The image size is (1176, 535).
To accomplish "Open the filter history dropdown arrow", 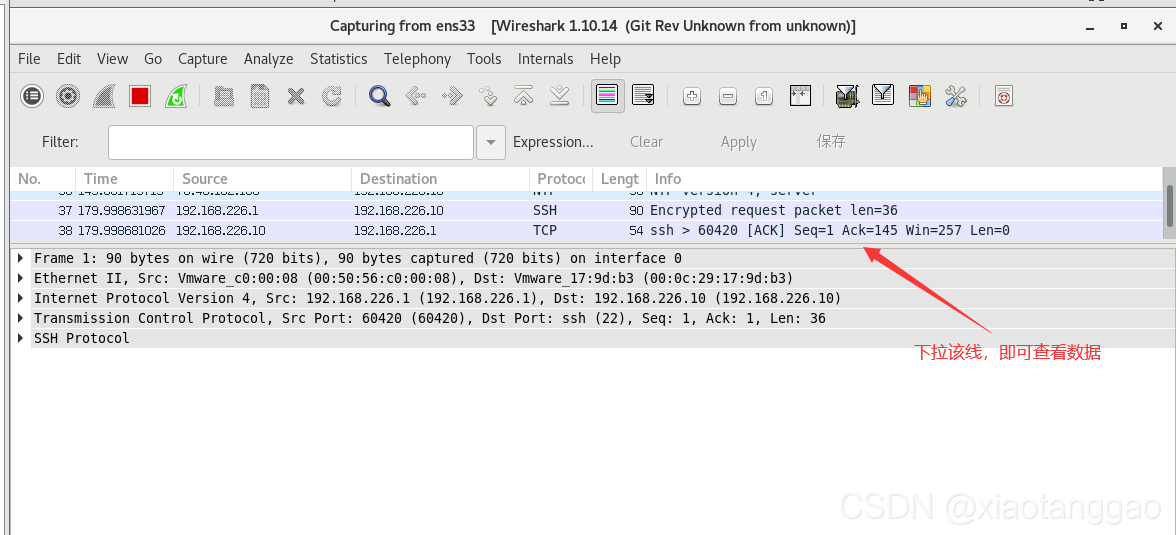I will point(490,142).
